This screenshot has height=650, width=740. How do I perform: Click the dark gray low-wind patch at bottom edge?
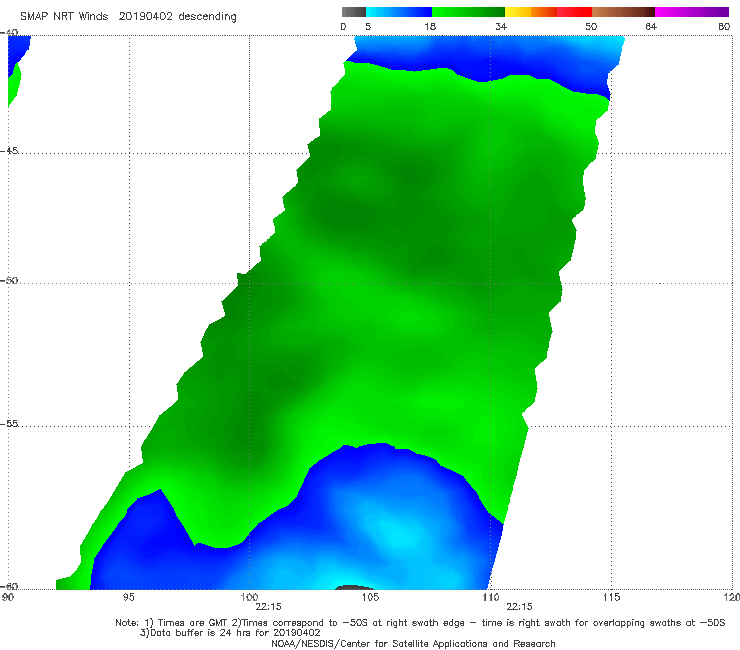353,587
